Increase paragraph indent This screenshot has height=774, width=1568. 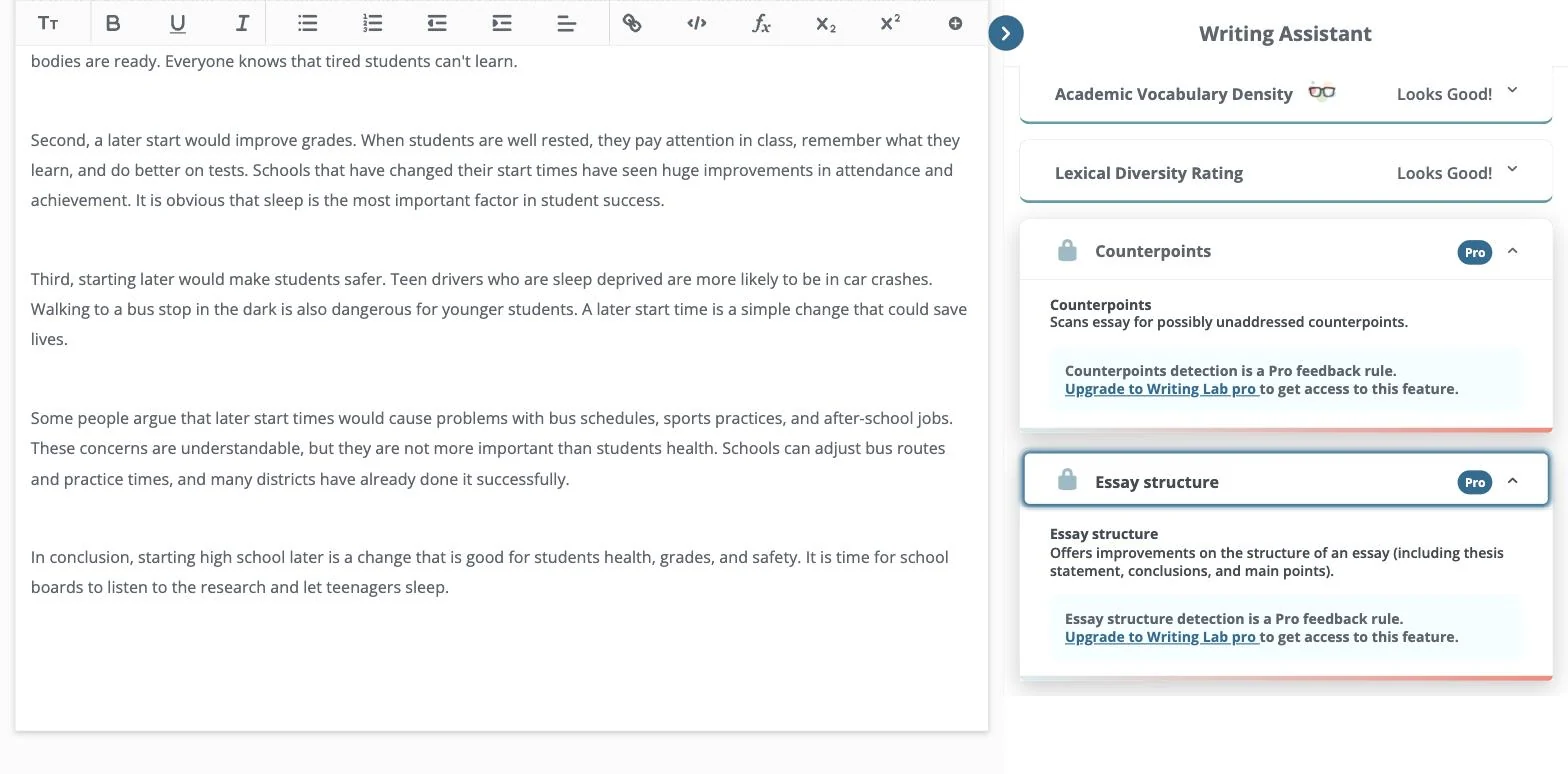pos(502,23)
